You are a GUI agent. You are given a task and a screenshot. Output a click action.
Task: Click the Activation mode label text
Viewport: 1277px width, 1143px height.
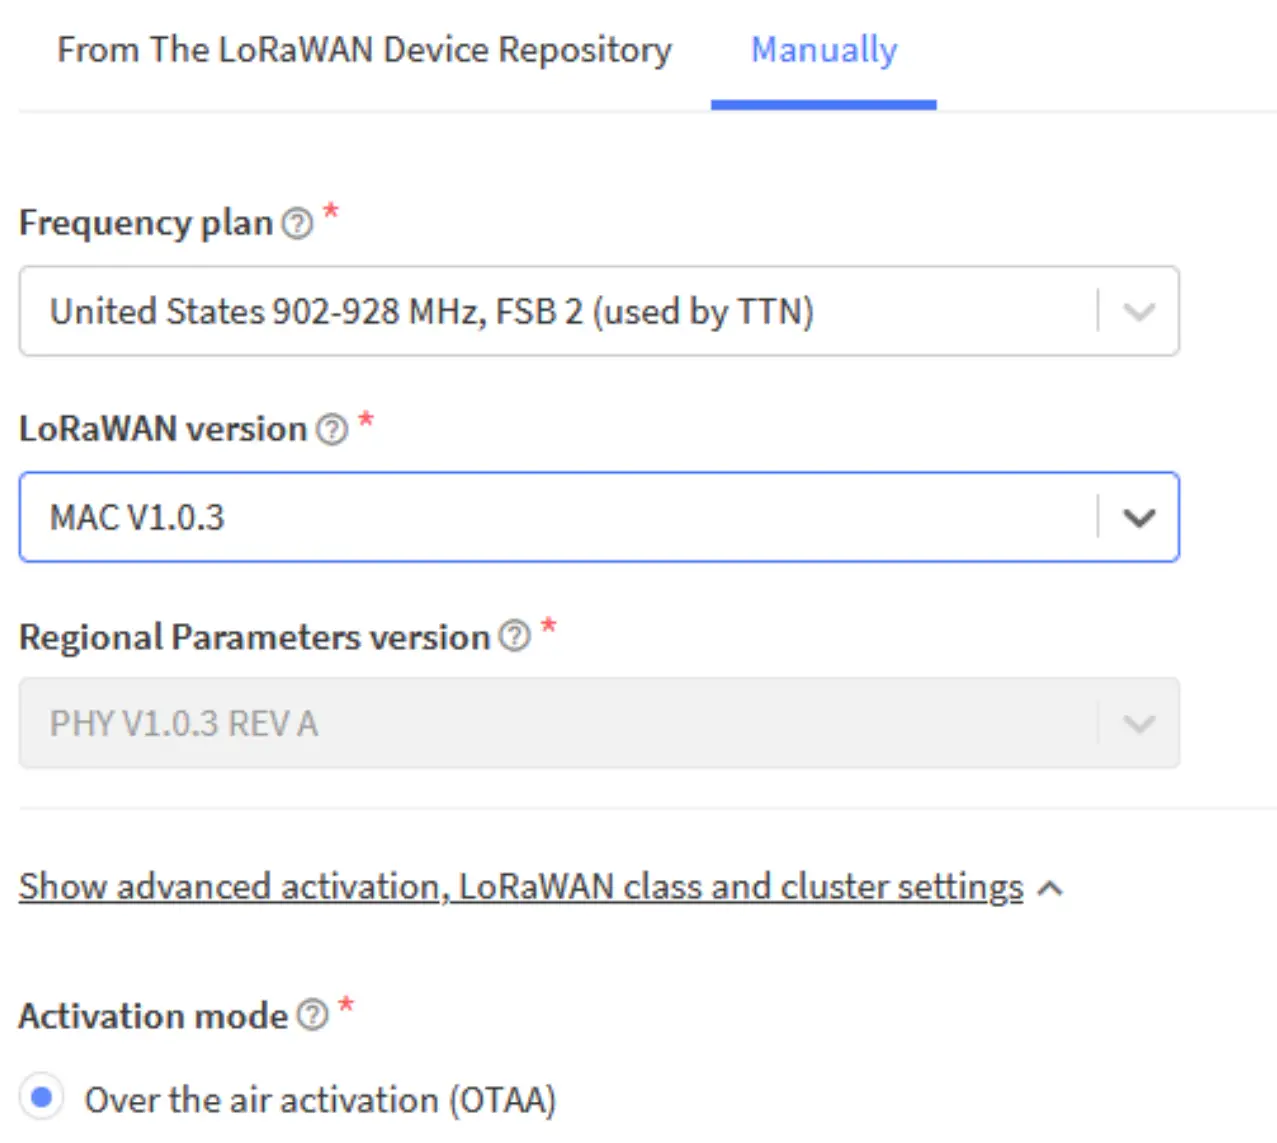(x=153, y=1016)
